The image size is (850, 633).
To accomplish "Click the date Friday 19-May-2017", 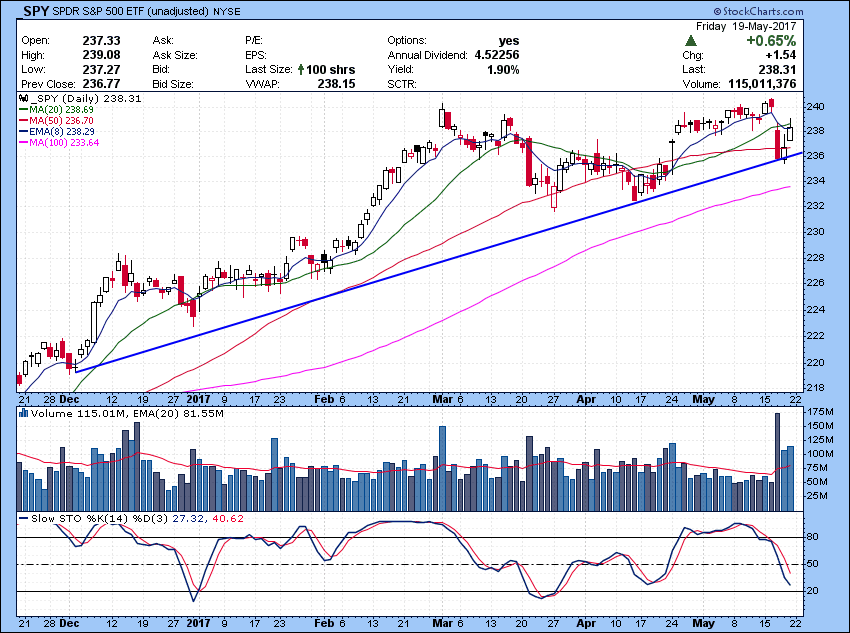I will (746, 26).
